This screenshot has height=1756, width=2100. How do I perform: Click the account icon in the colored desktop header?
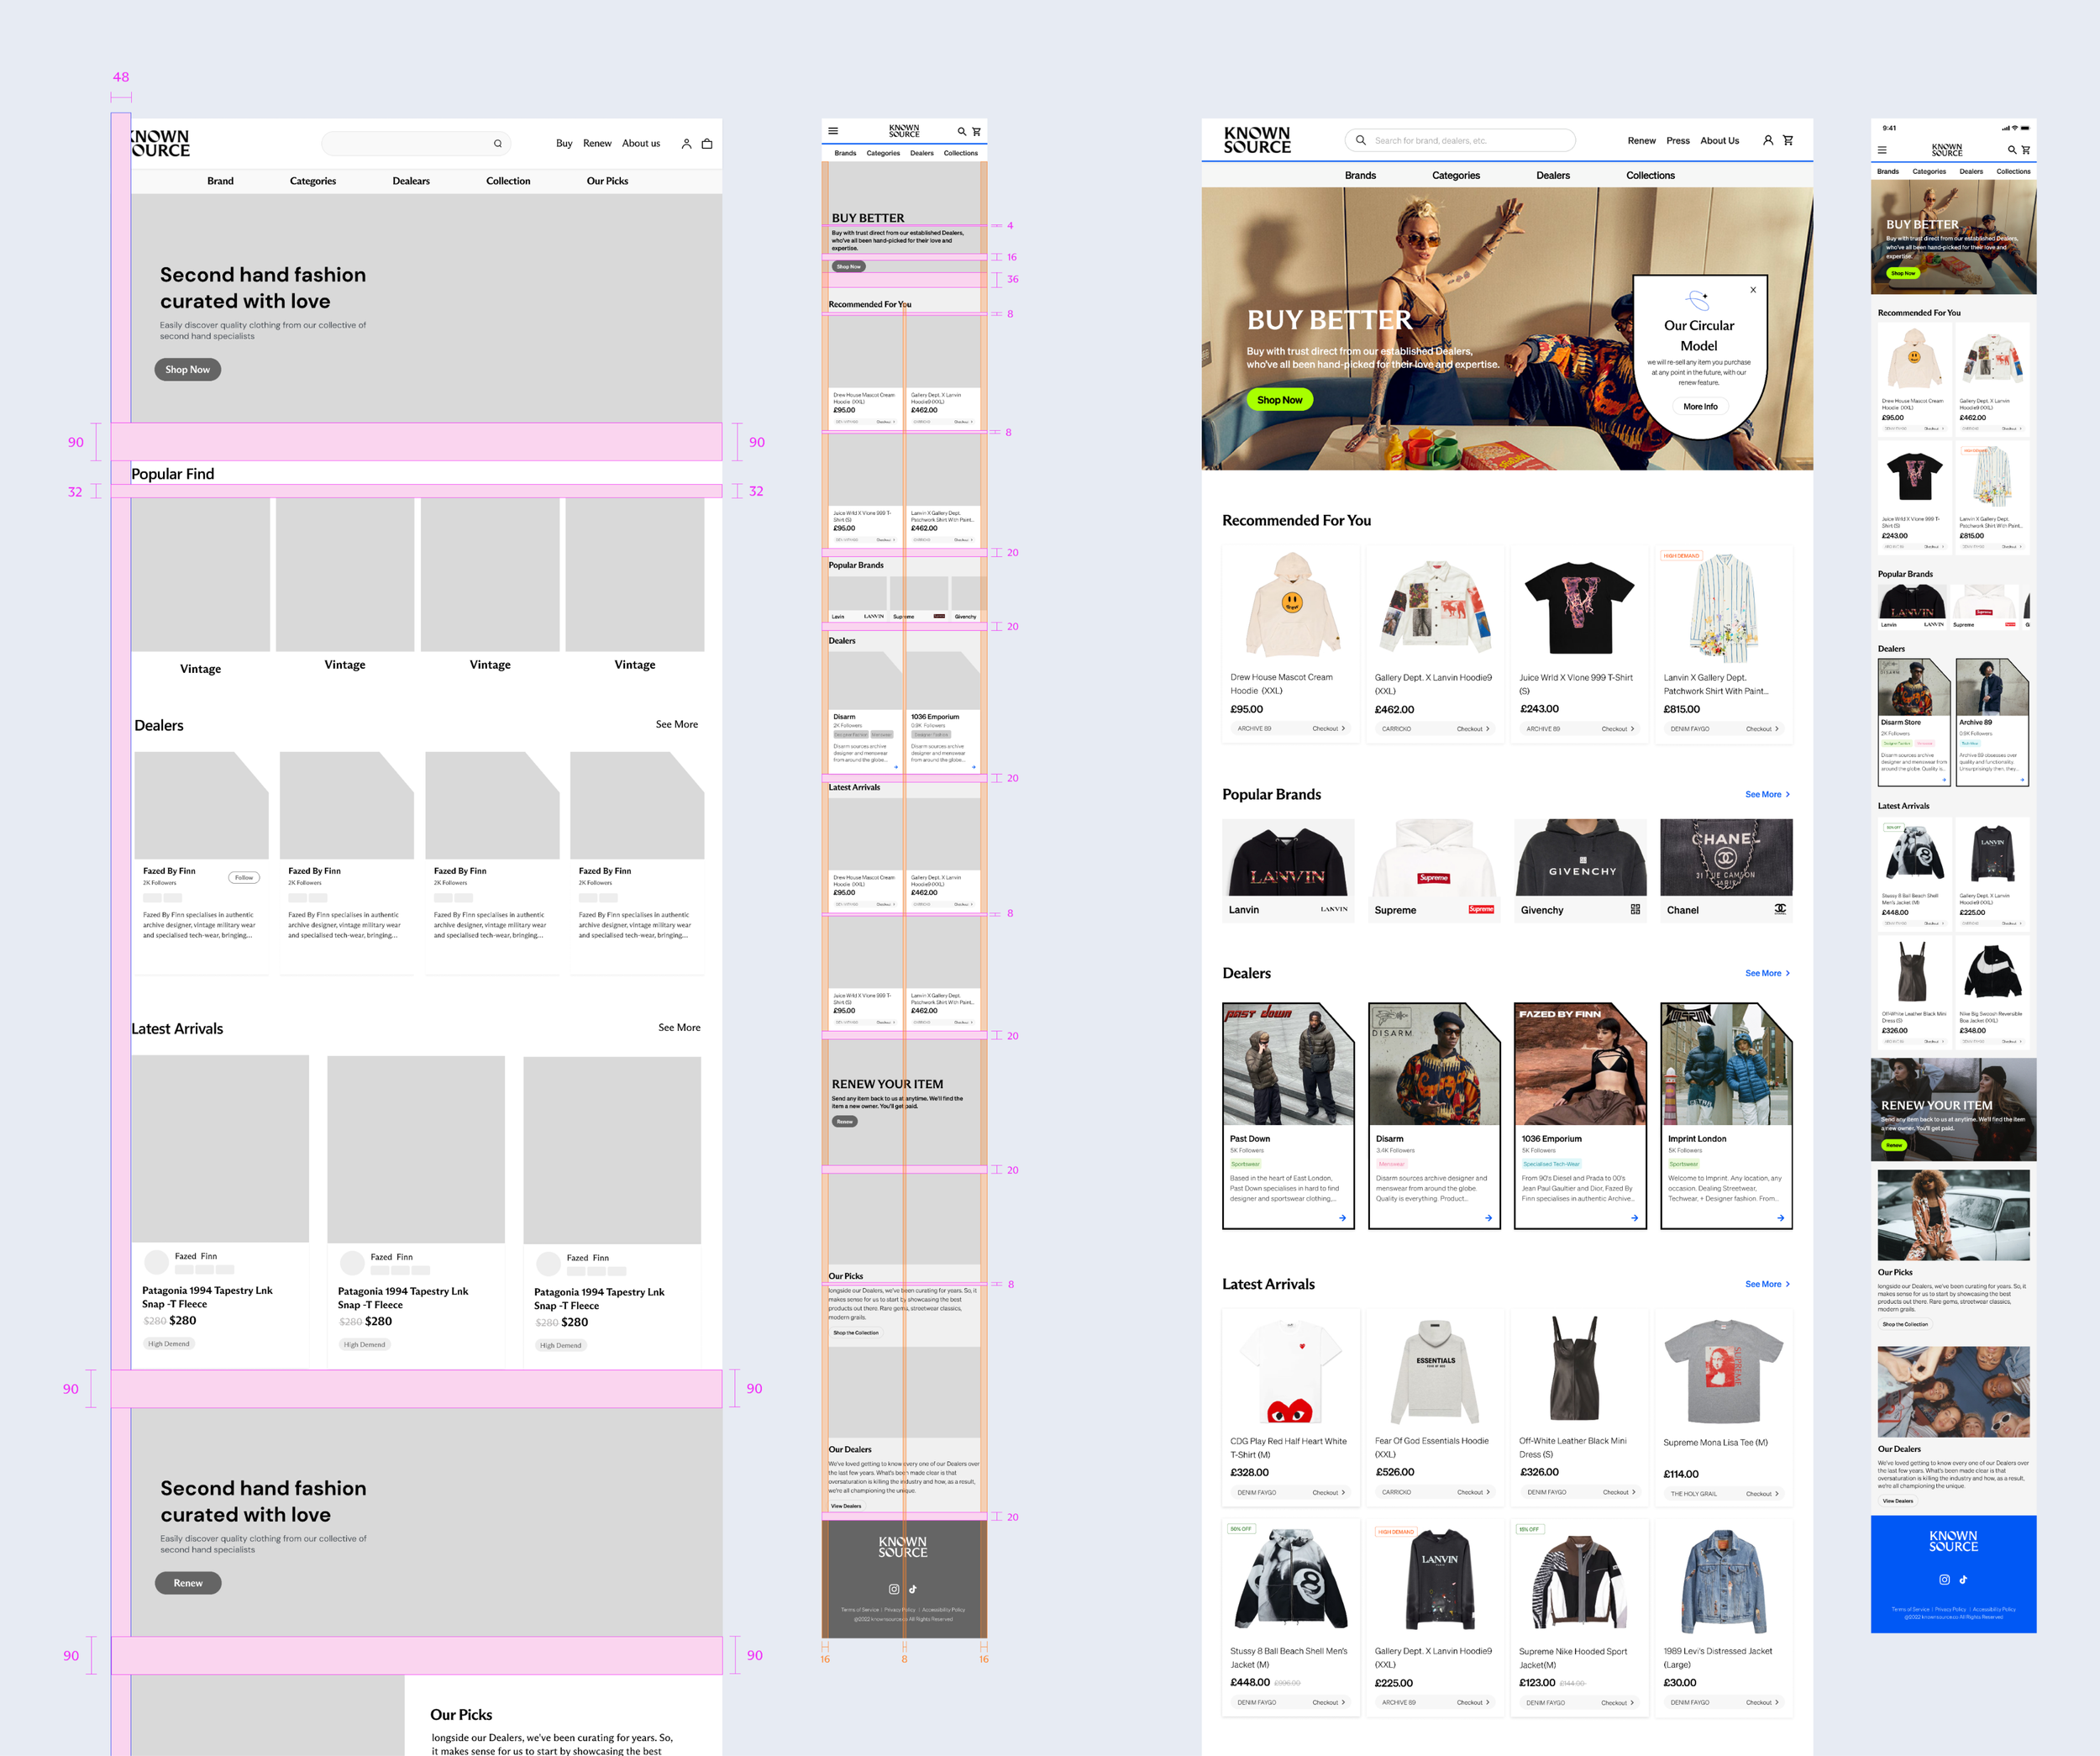pyautogui.click(x=1767, y=140)
